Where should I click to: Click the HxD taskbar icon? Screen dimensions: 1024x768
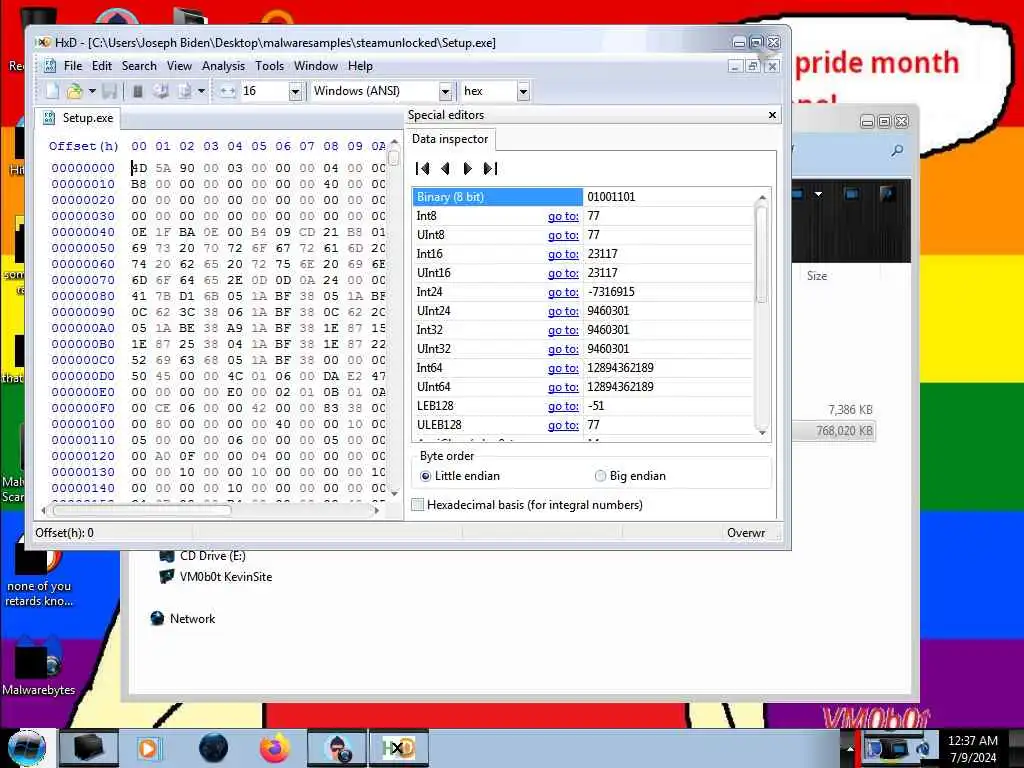398,748
